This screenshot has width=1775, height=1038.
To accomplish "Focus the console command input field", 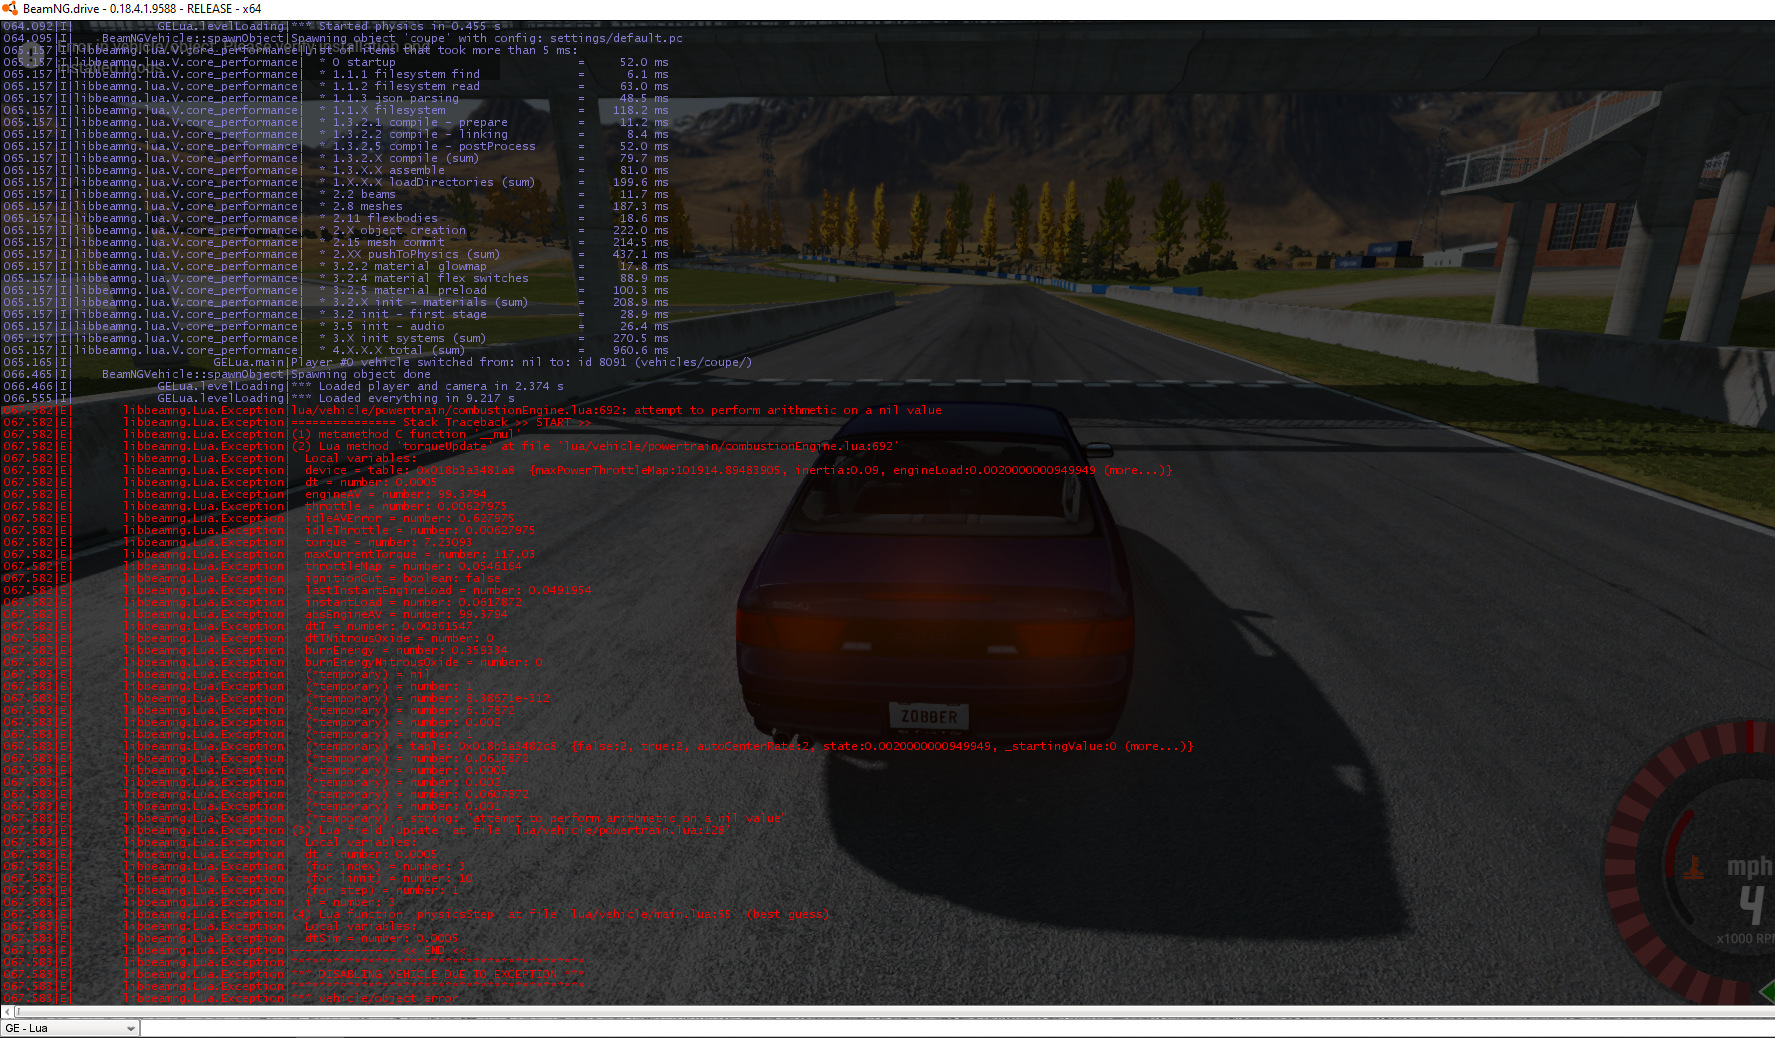I will click(958, 1028).
